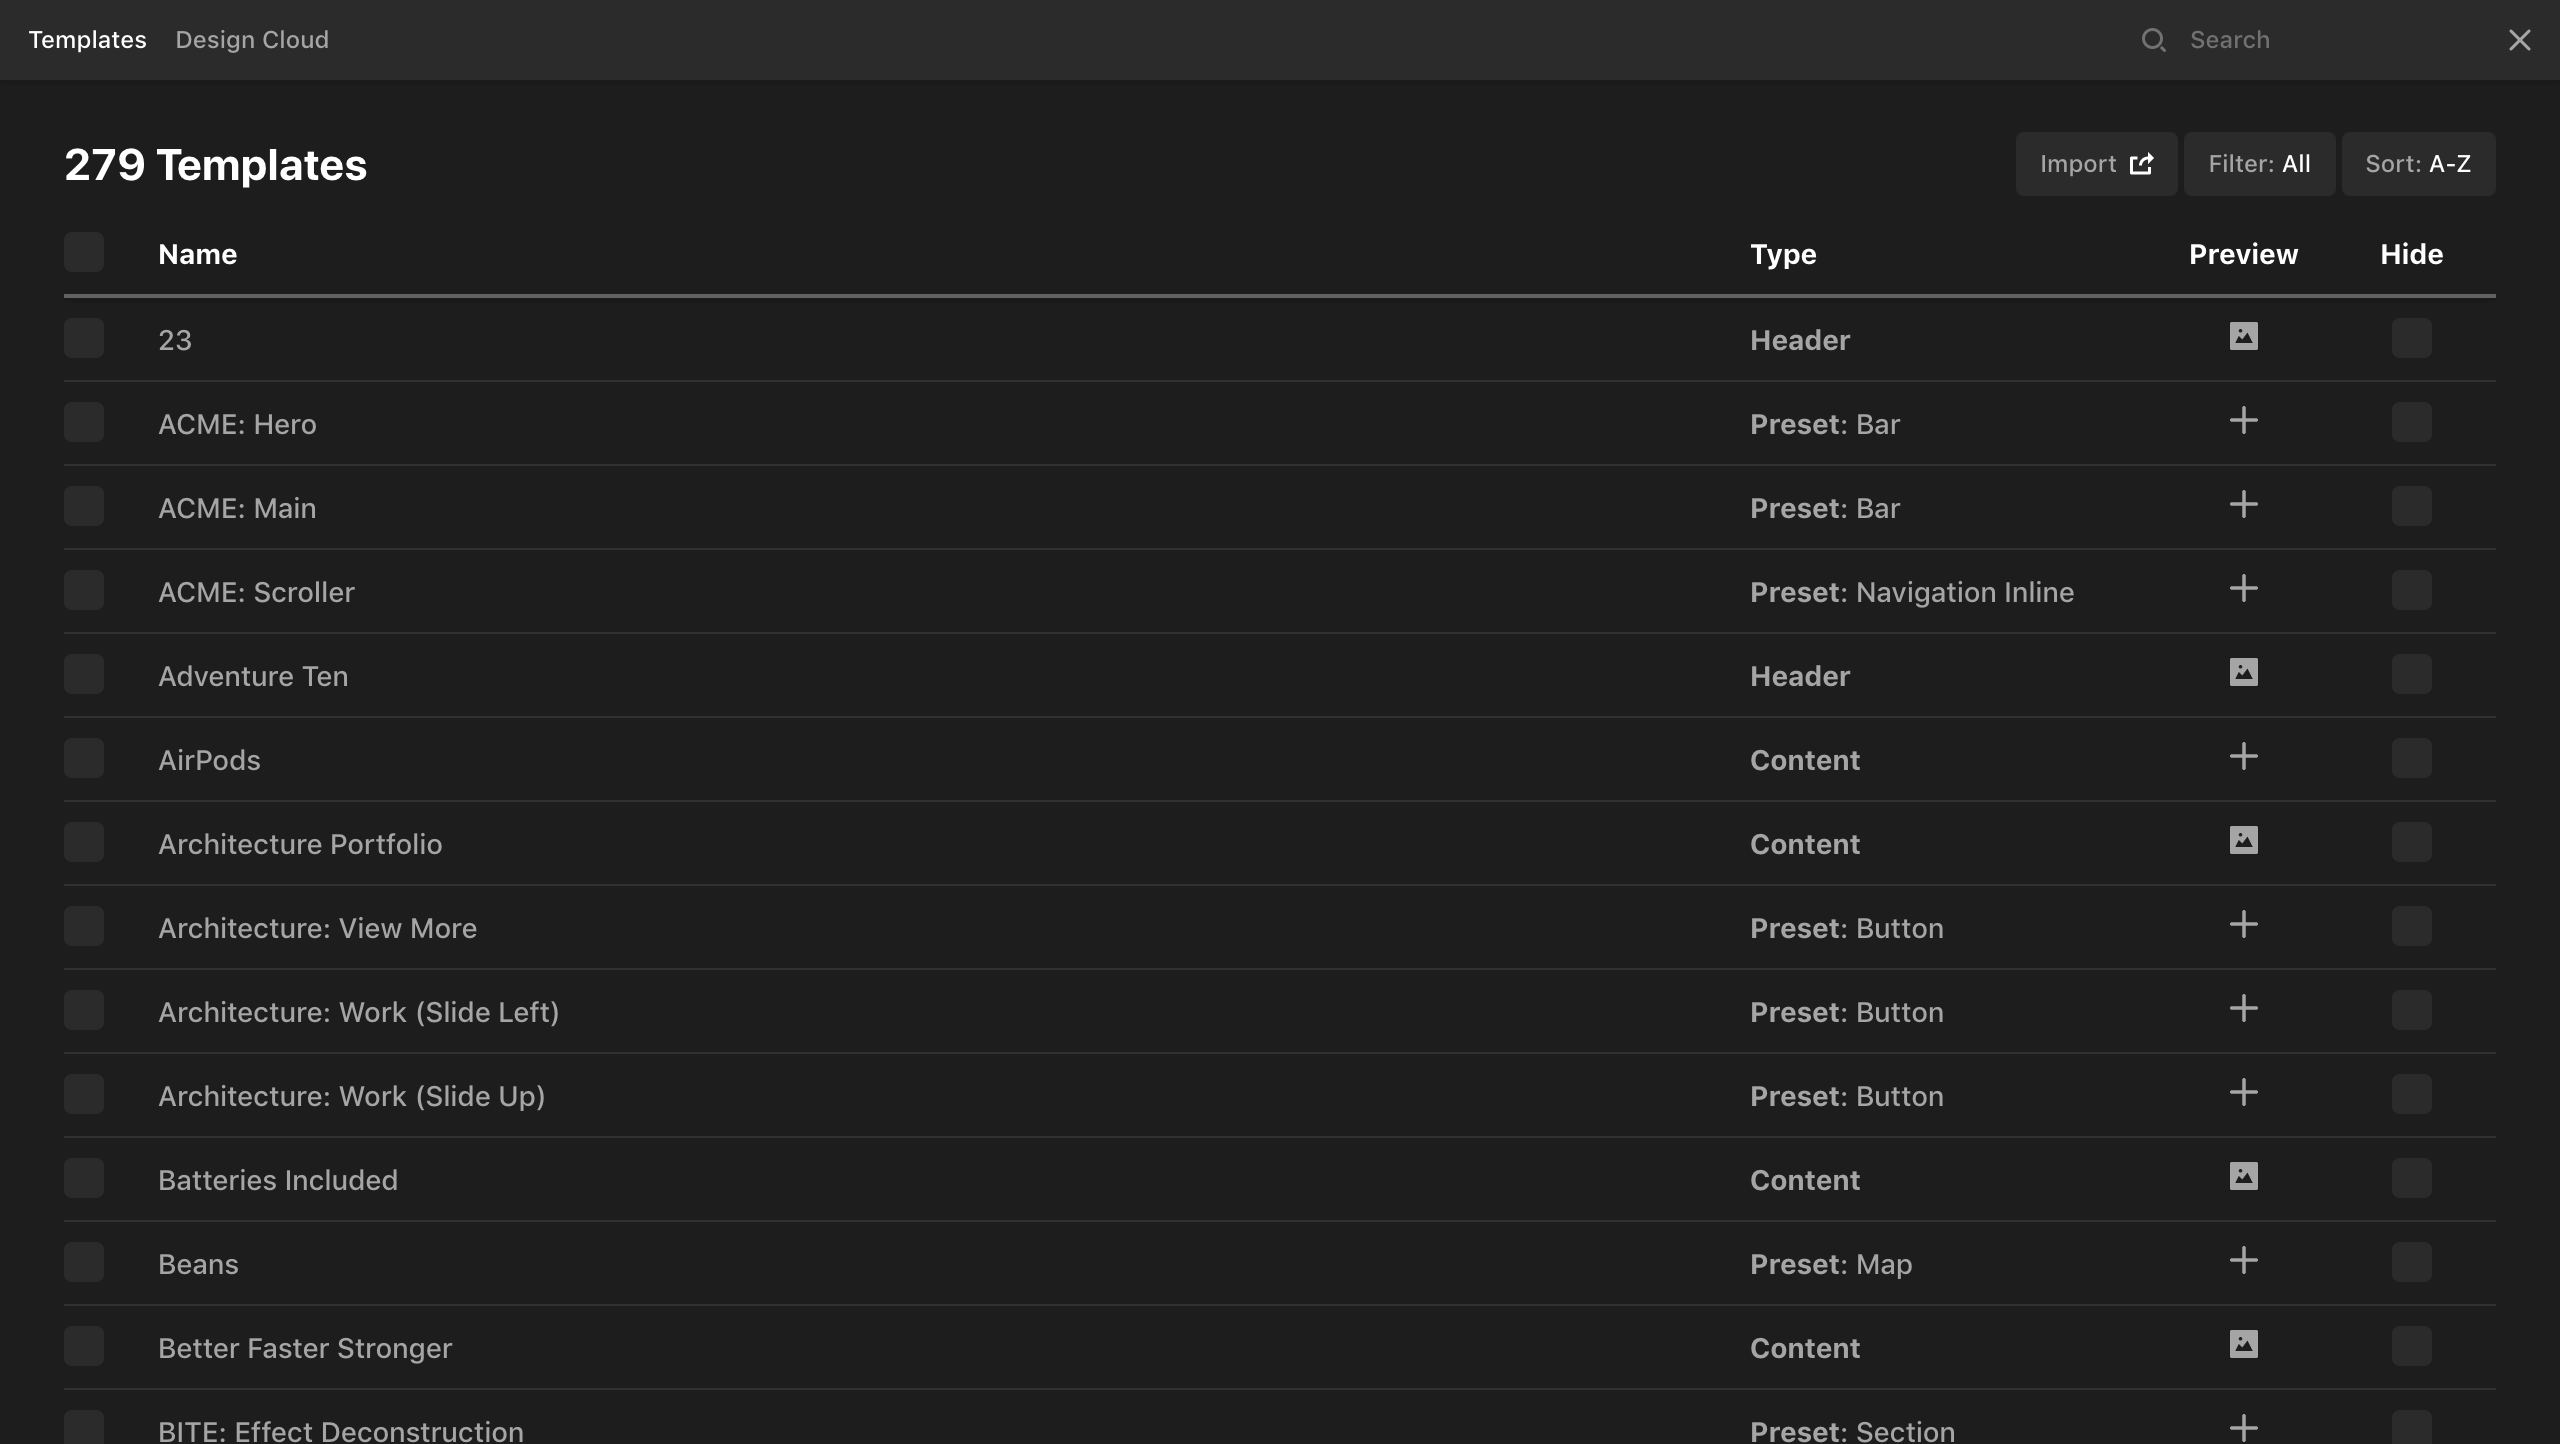
Task: Click the plus icon for Beans preset
Action: click(x=2243, y=1261)
